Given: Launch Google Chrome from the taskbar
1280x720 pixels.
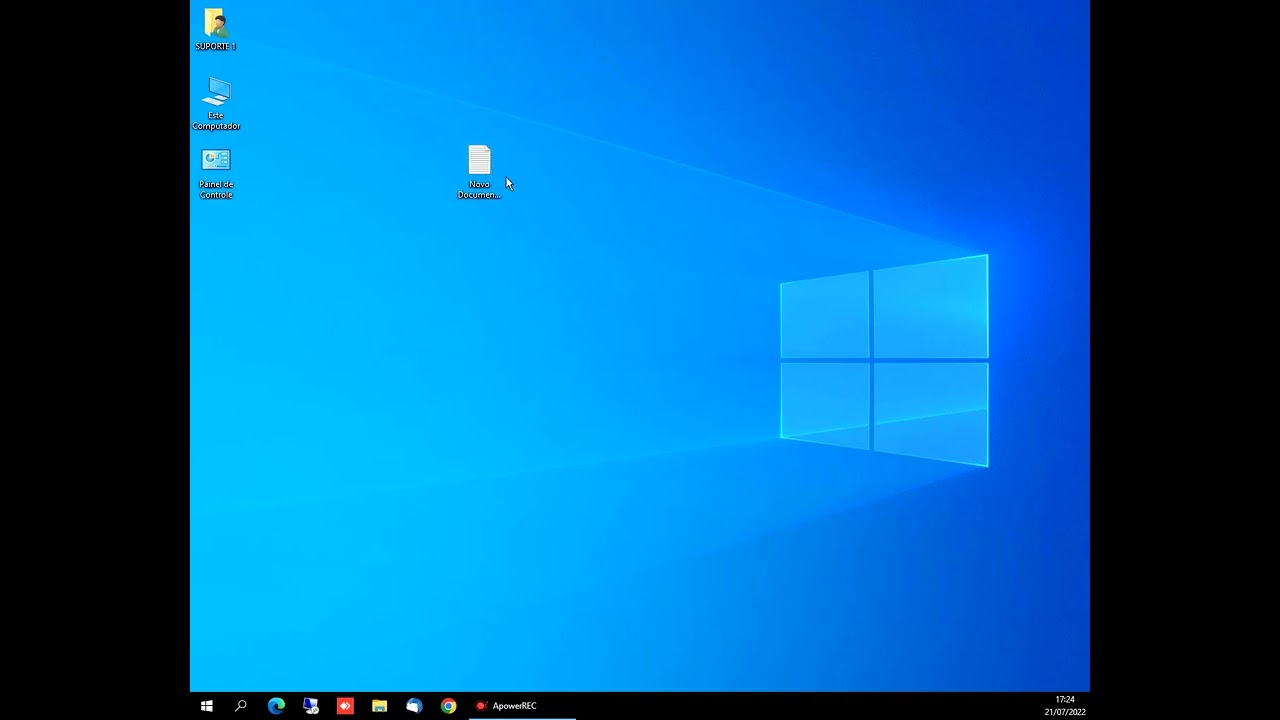Looking at the screenshot, I should click(x=449, y=706).
